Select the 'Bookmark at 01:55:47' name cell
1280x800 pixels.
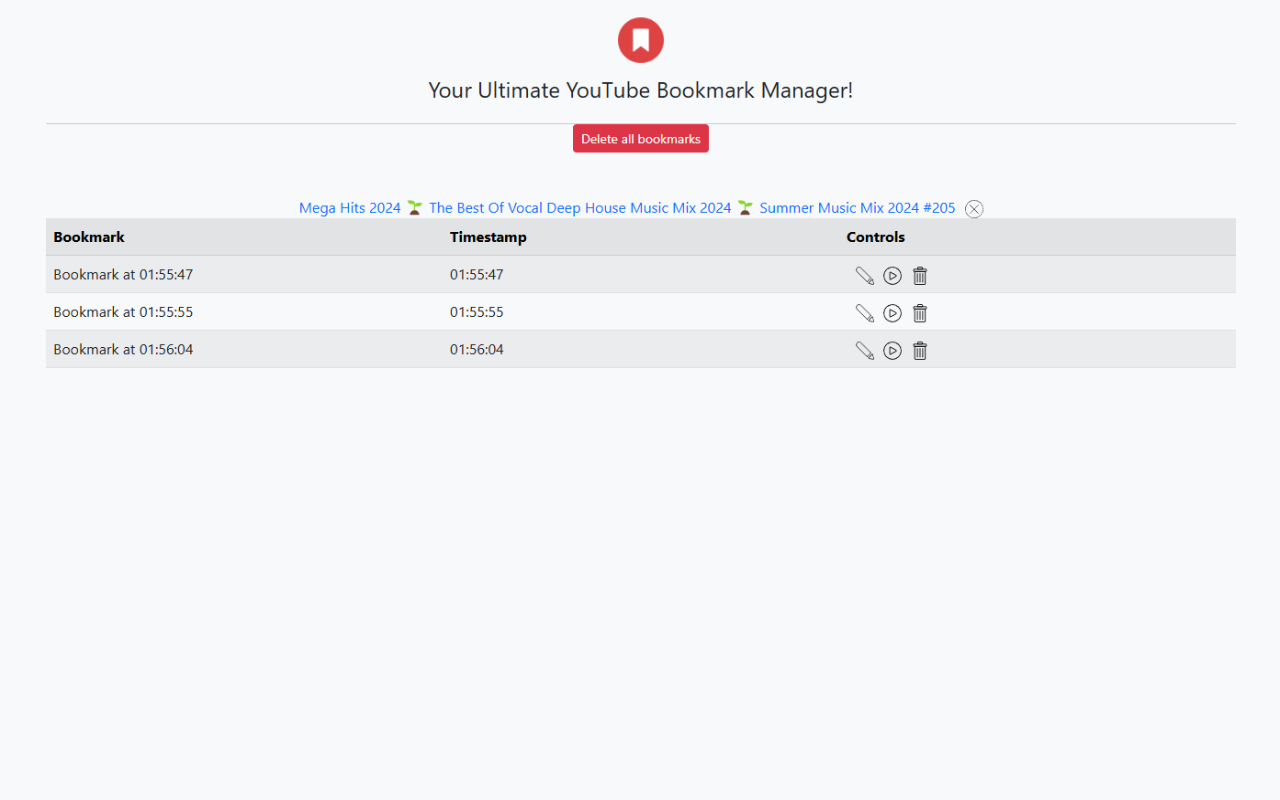(244, 274)
